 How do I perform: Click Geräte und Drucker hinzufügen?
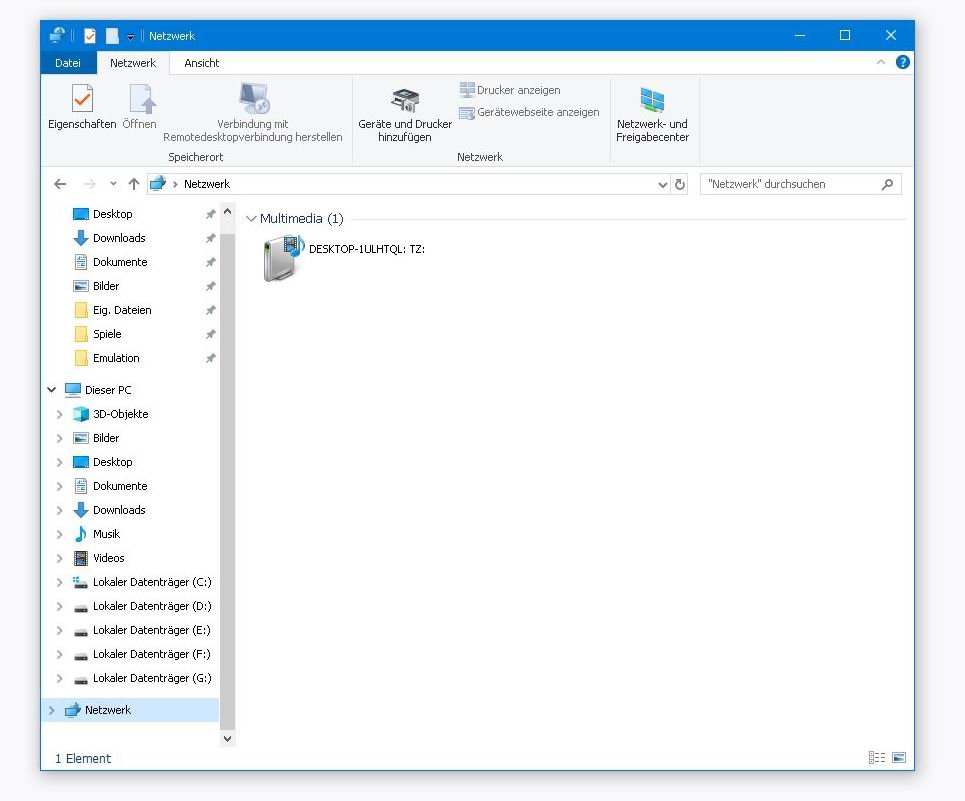405,114
